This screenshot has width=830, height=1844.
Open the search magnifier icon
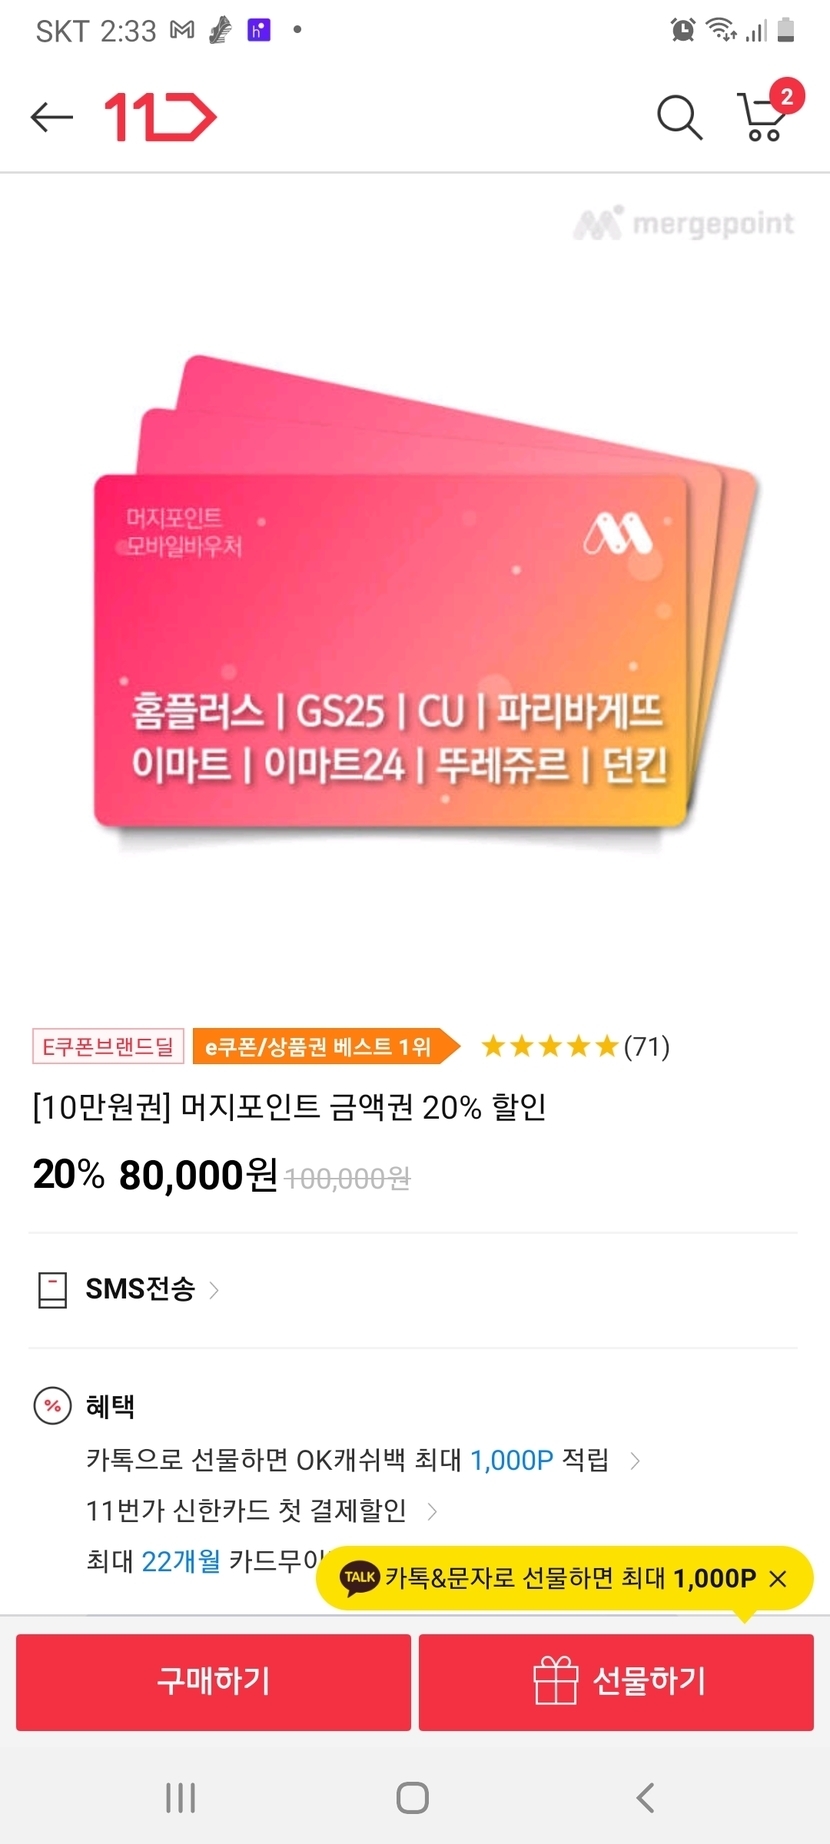(x=679, y=117)
